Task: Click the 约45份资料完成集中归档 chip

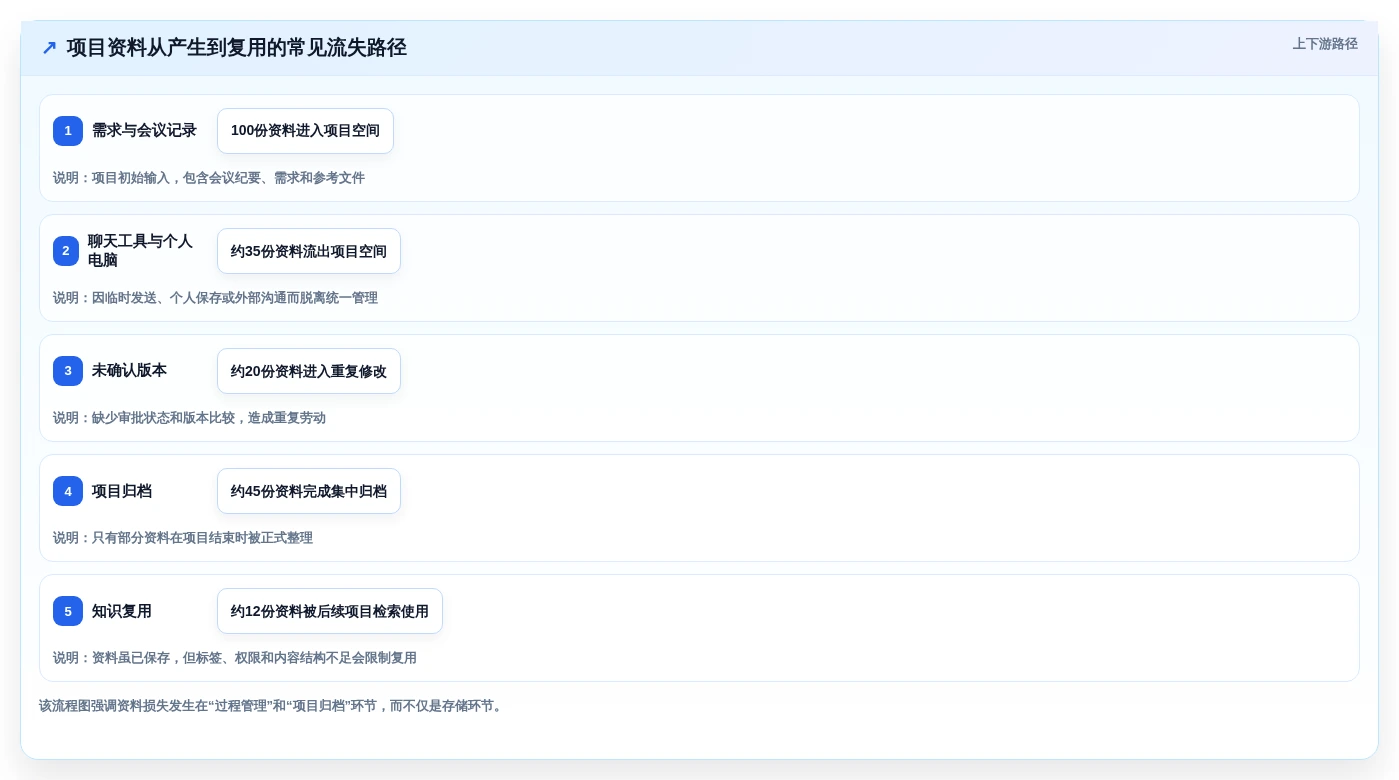Action: tap(309, 491)
